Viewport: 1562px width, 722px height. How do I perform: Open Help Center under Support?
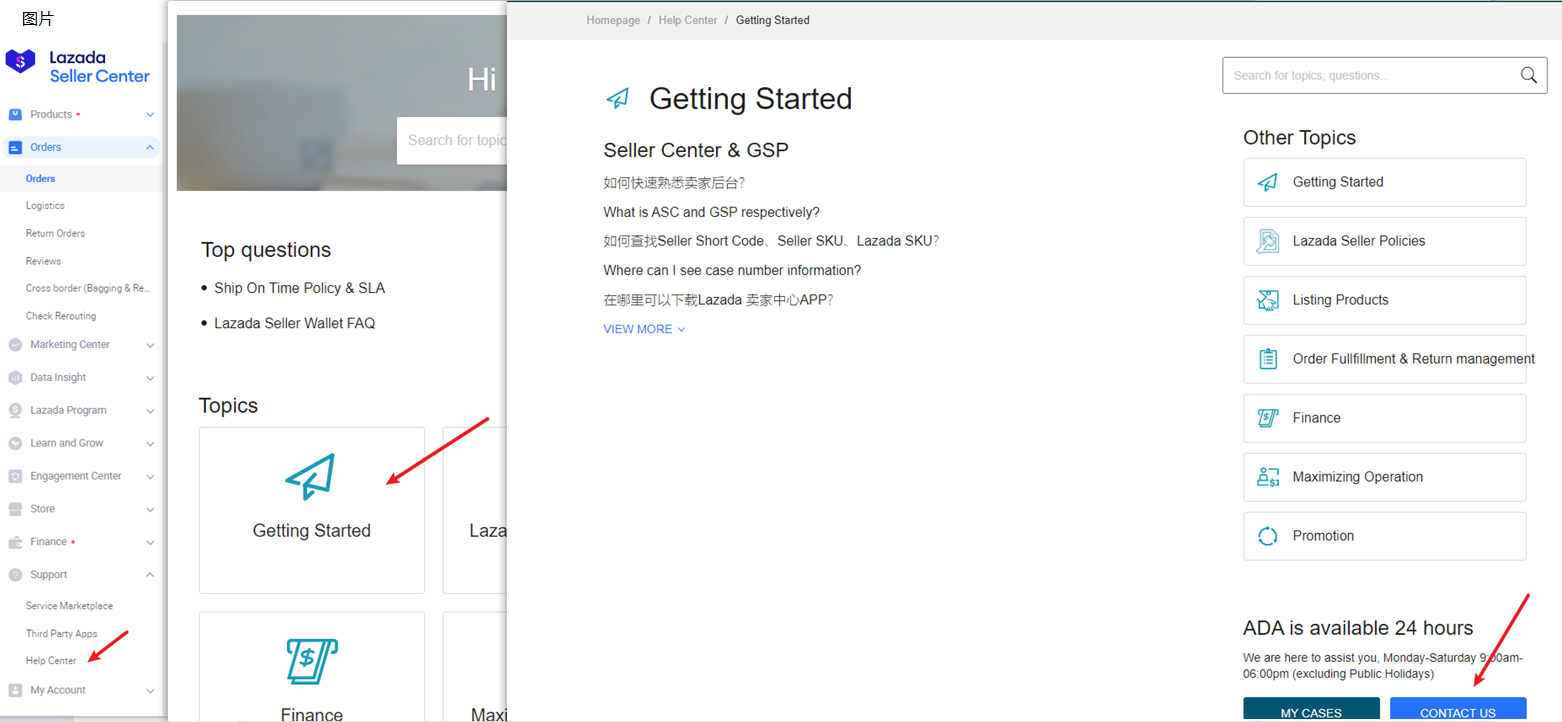pos(51,661)
